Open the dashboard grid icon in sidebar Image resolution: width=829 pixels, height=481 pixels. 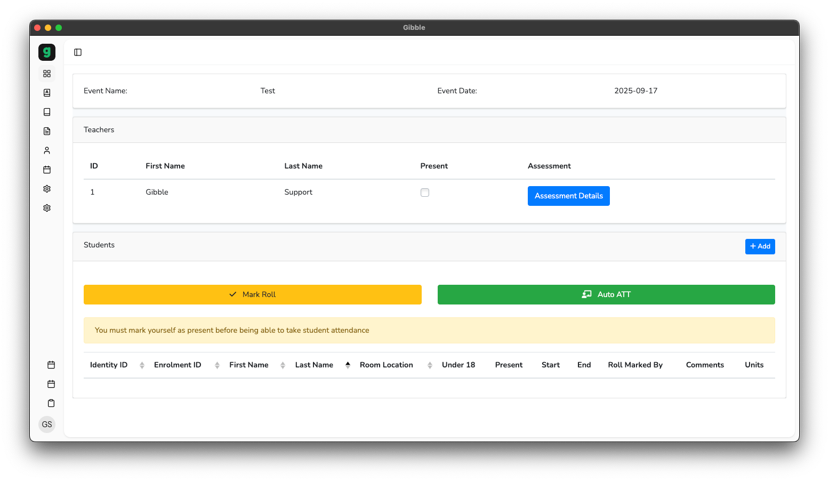(x=47, y=74)
